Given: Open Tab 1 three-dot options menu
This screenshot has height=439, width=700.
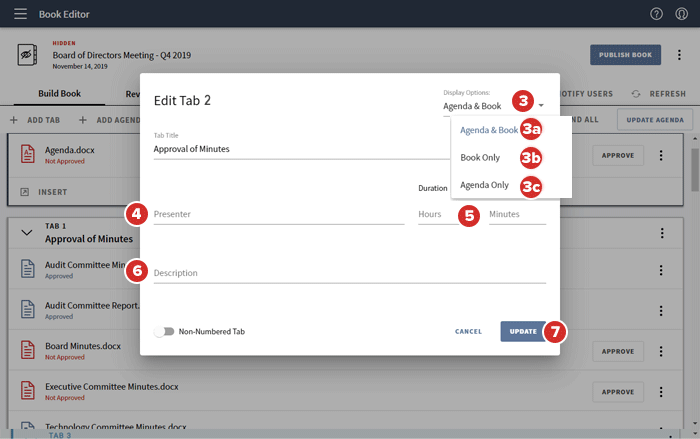Looking at the screenshot, I should [661, 233].
